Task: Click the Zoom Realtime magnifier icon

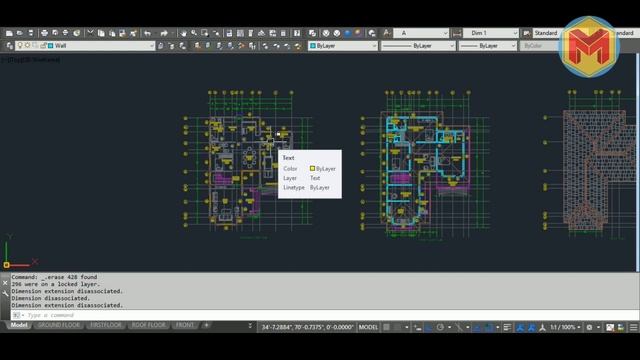Action: (194, 33)
